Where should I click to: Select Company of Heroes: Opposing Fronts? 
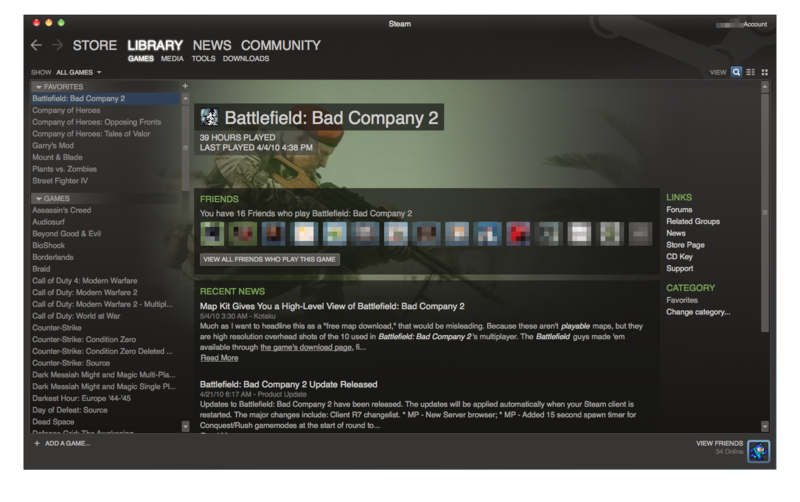[106, 122]
